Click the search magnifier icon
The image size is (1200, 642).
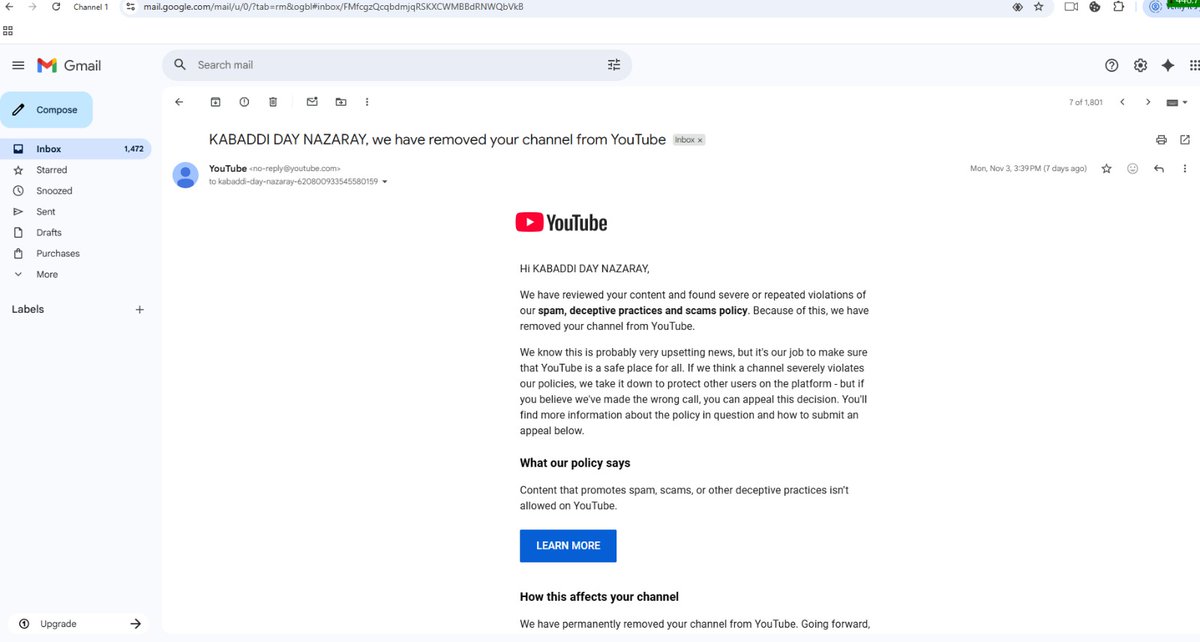(x=180, y=65)
